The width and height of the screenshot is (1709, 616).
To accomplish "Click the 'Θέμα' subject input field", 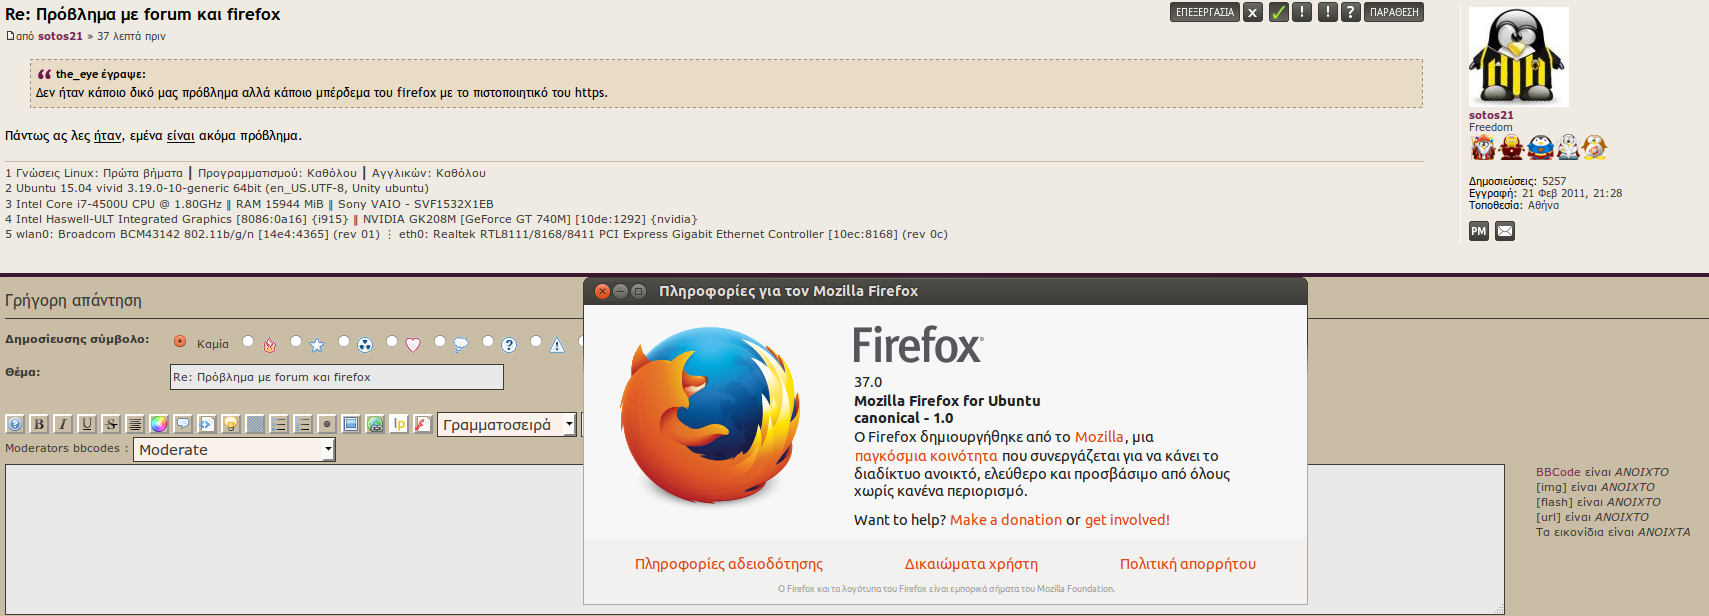I will point(336,377).
